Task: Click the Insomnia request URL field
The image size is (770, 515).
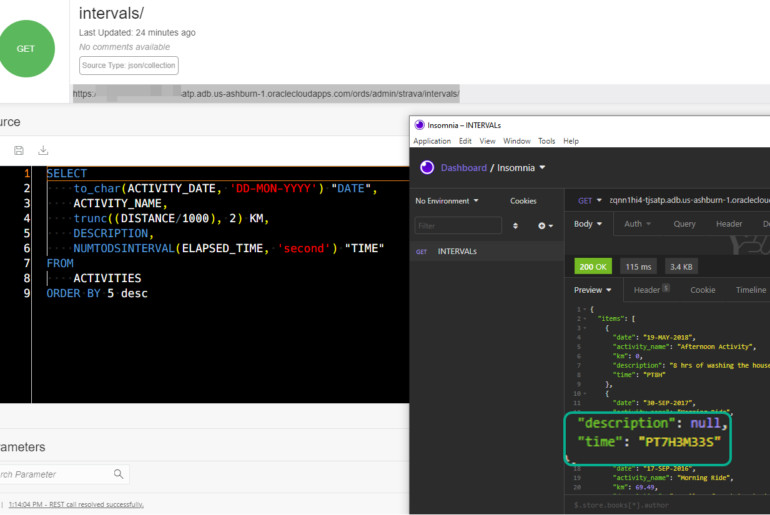Action: point(689,200)
